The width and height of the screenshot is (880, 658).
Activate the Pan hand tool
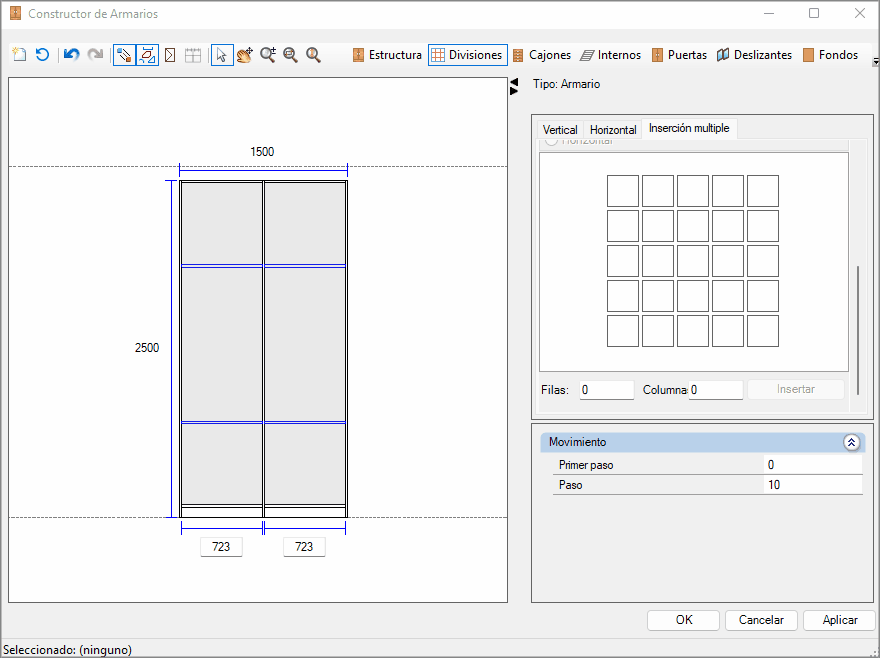coord(245,54)
